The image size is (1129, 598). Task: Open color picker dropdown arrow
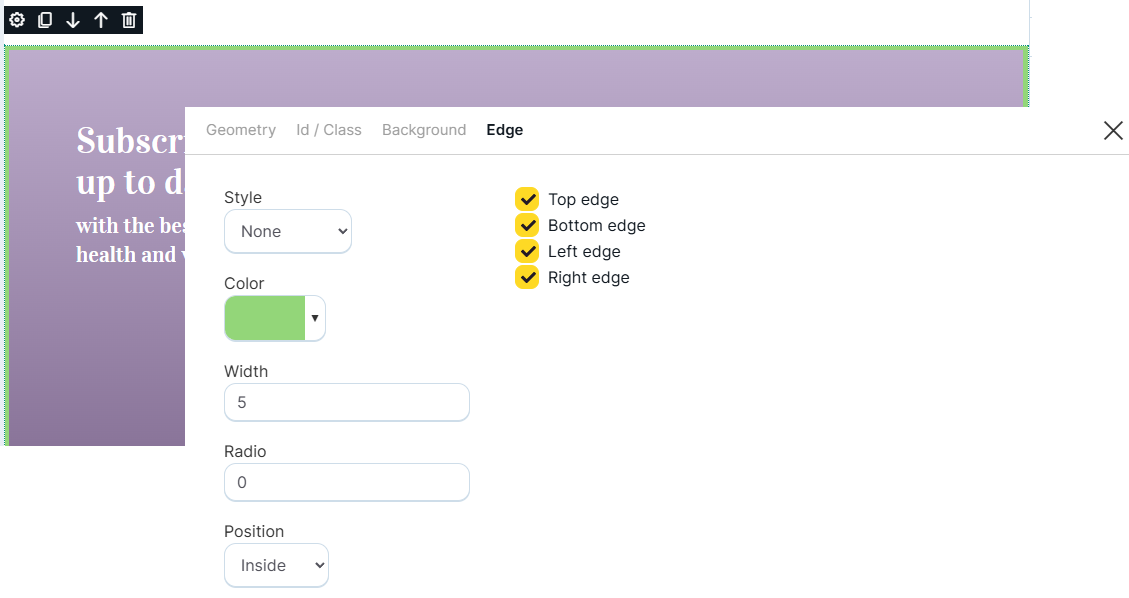click(x=315, y=318)
